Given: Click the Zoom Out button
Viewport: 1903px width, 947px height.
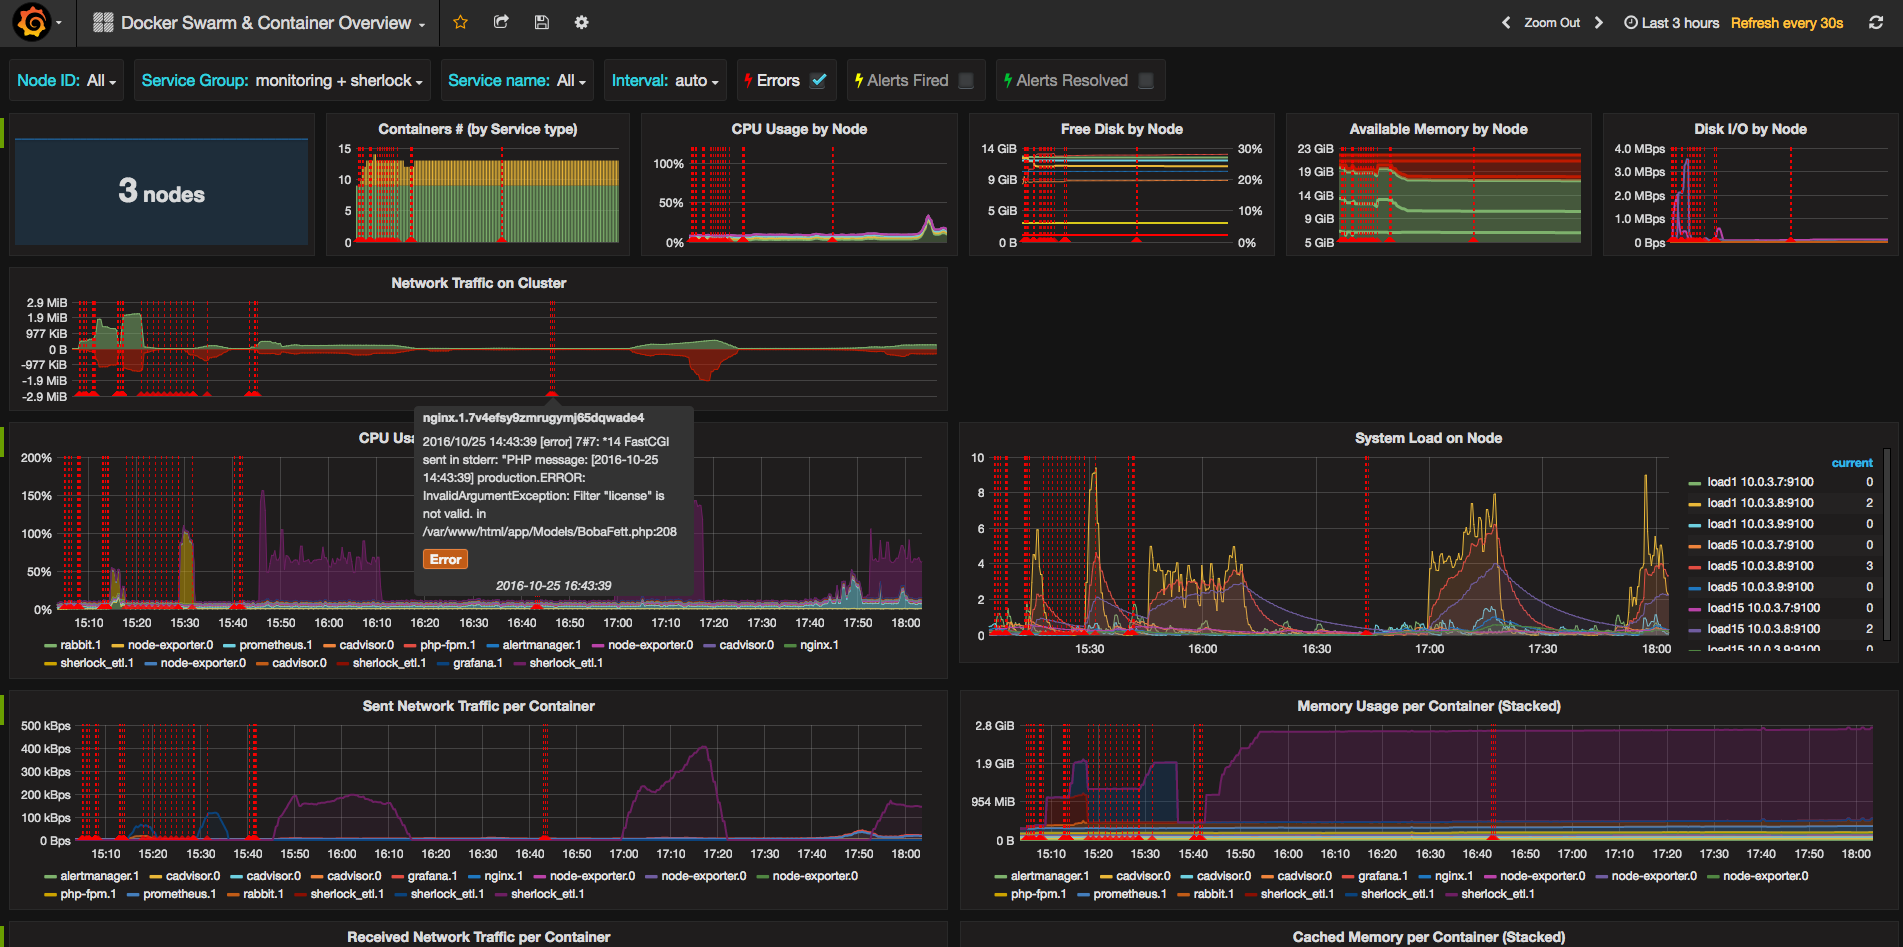Looking at the screenshot, I should pos(1551,22).
